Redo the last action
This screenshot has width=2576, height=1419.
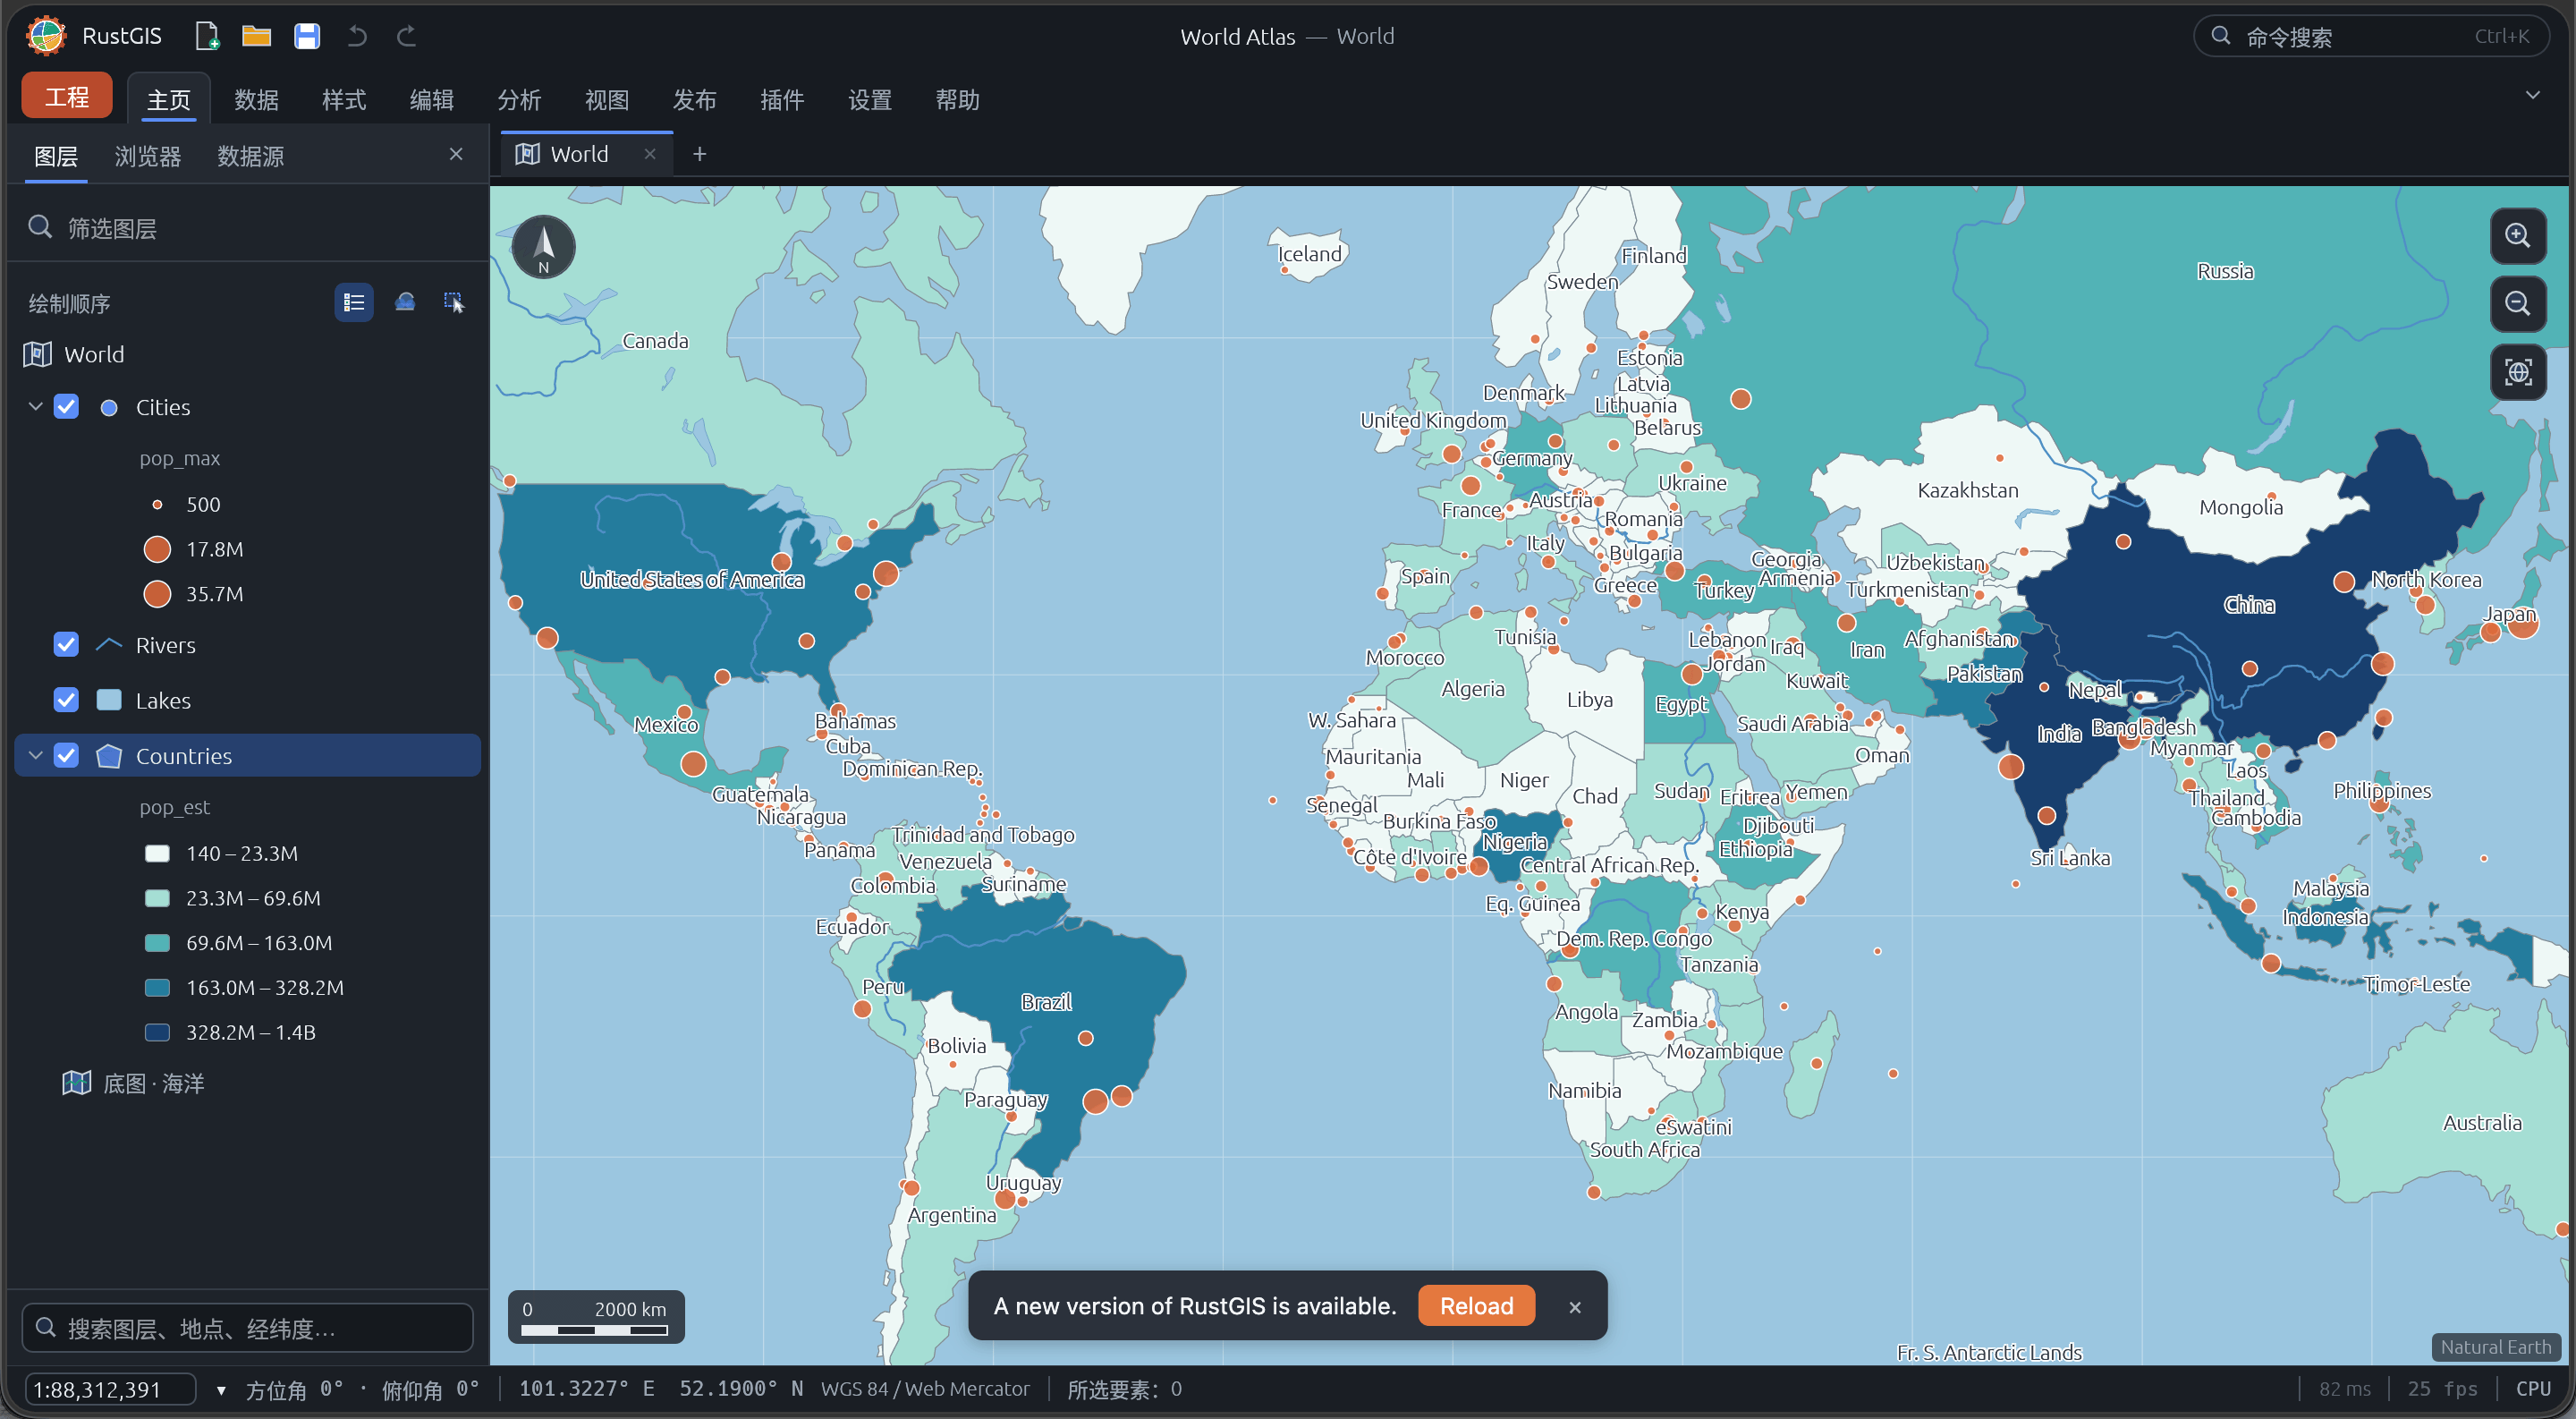406,36
